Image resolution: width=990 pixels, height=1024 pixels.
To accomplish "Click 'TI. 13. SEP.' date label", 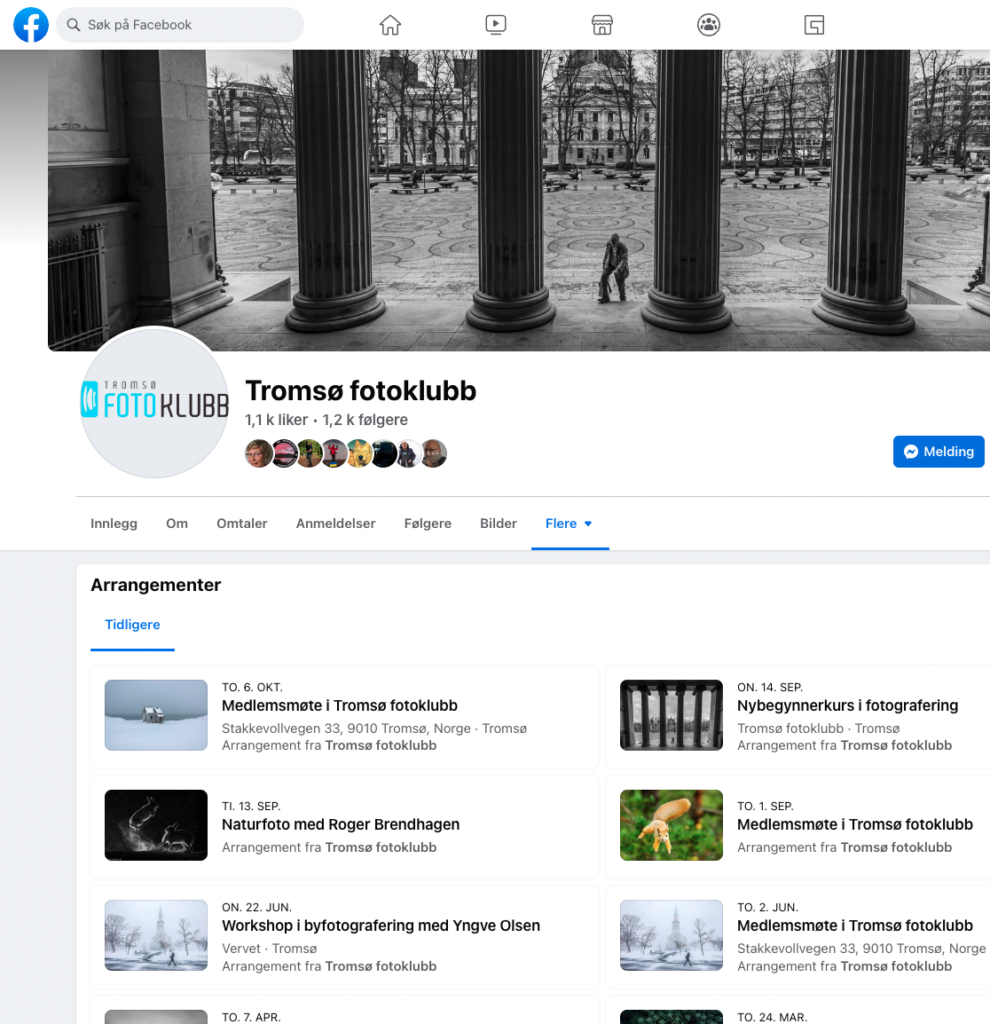I will (x=251, y=806).
